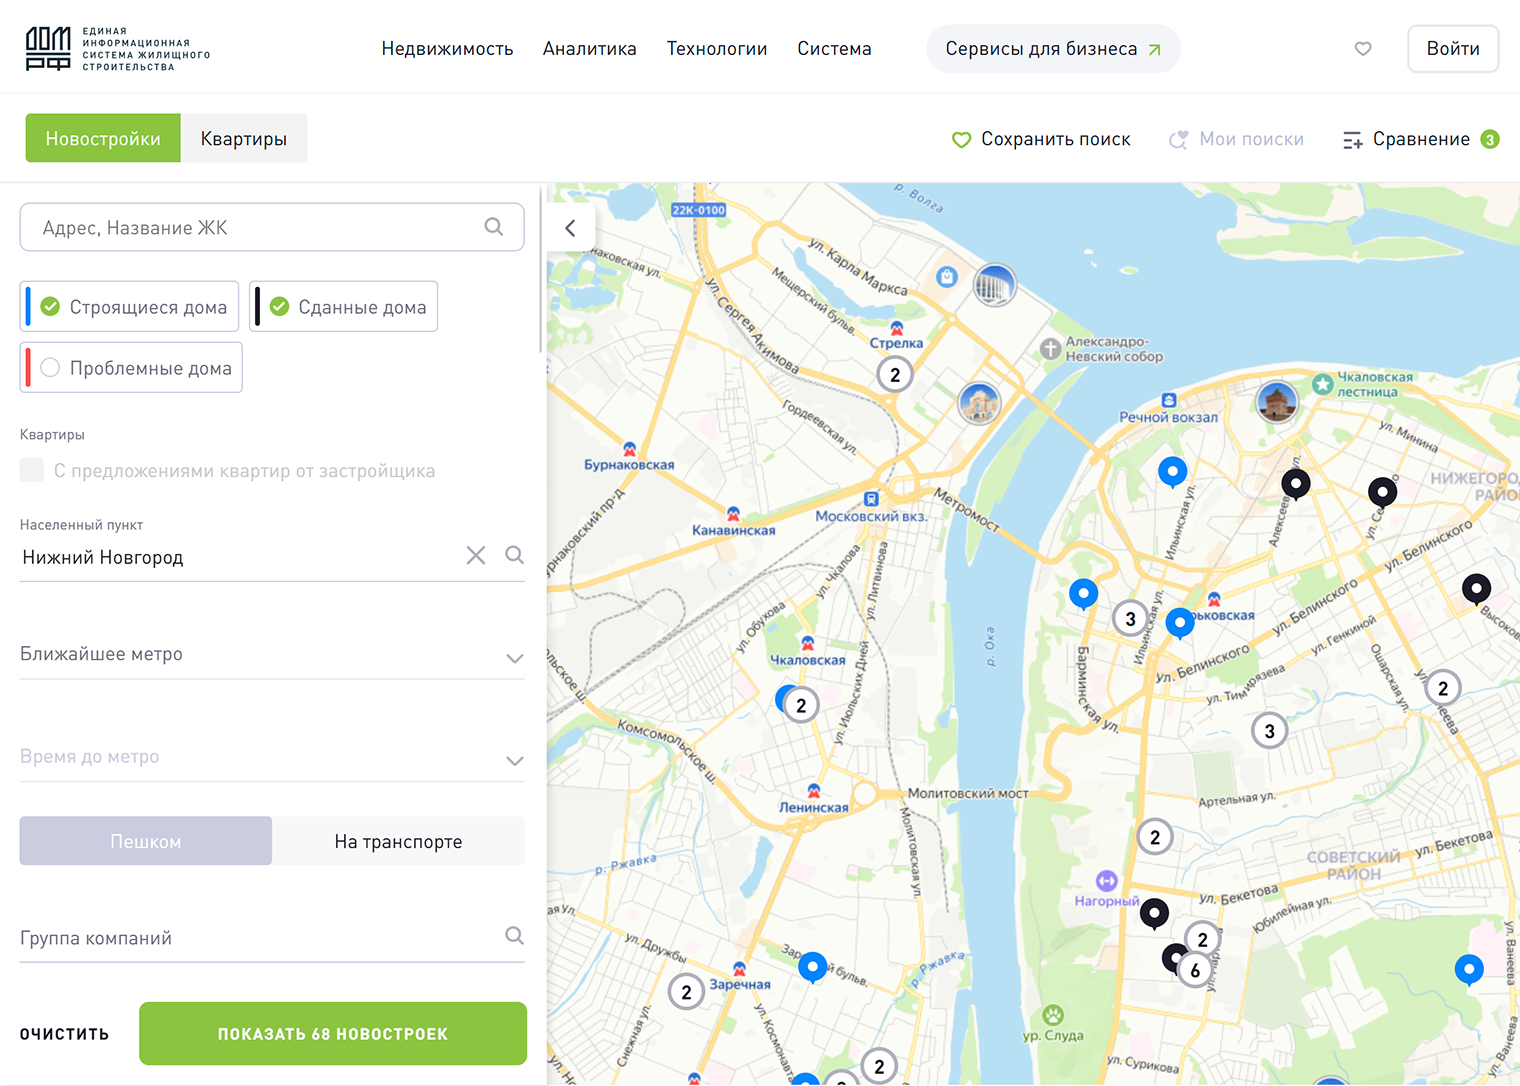Click the Стрелка metro cluster marker 2
This screenshot has width=1520, height=1086.
tap(895, 375)
